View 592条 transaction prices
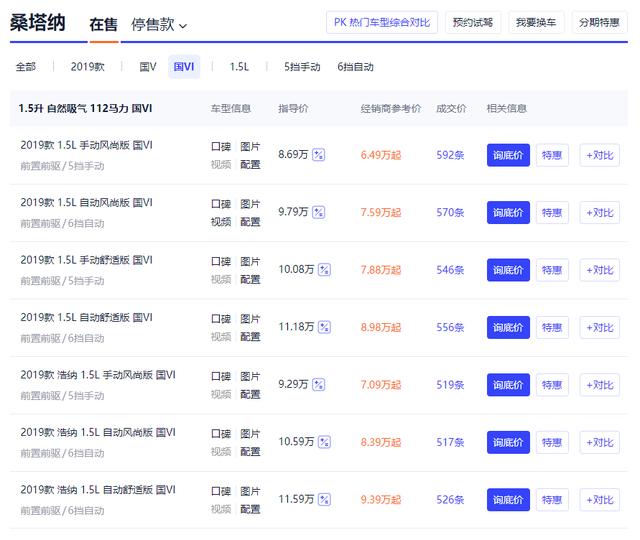640x540 pixels. pyautogui.click(x=450, y=155)
